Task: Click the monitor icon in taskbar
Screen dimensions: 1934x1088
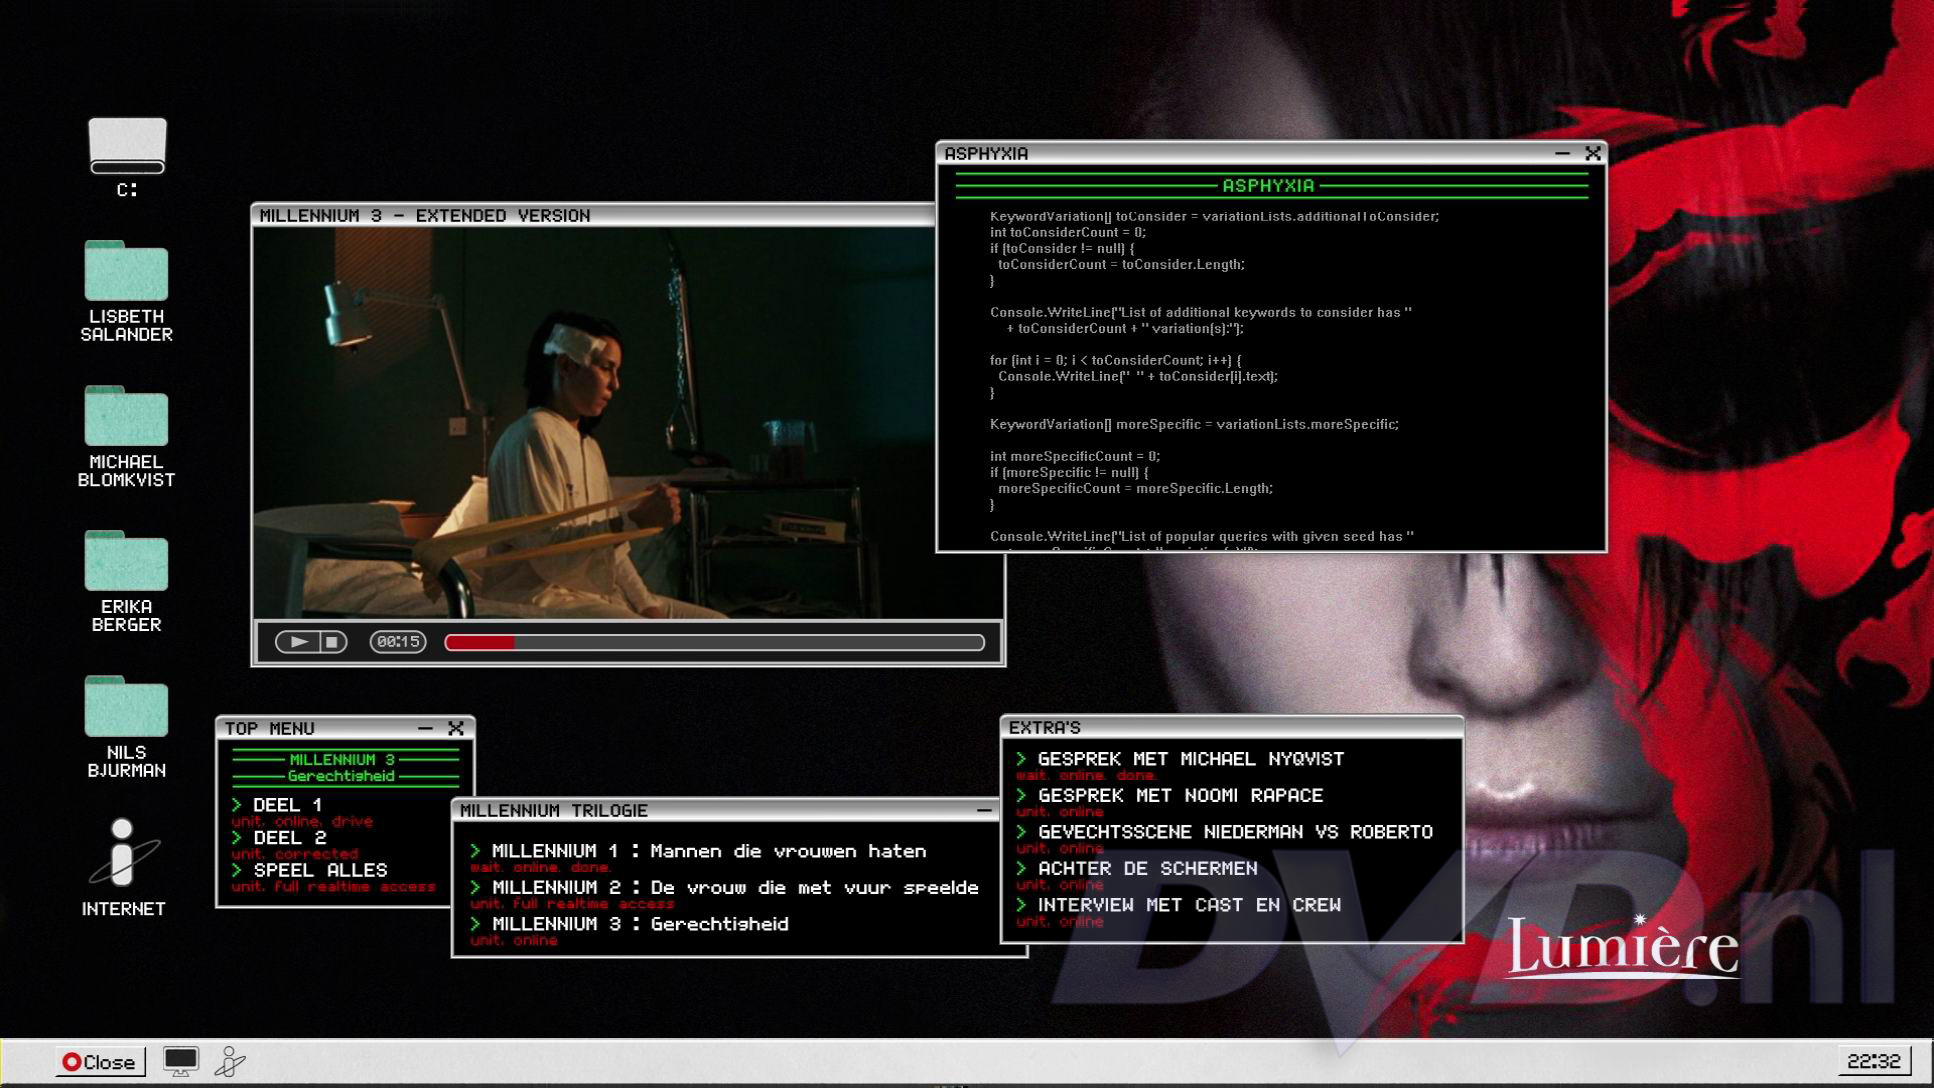Action: coord(181,1061)
